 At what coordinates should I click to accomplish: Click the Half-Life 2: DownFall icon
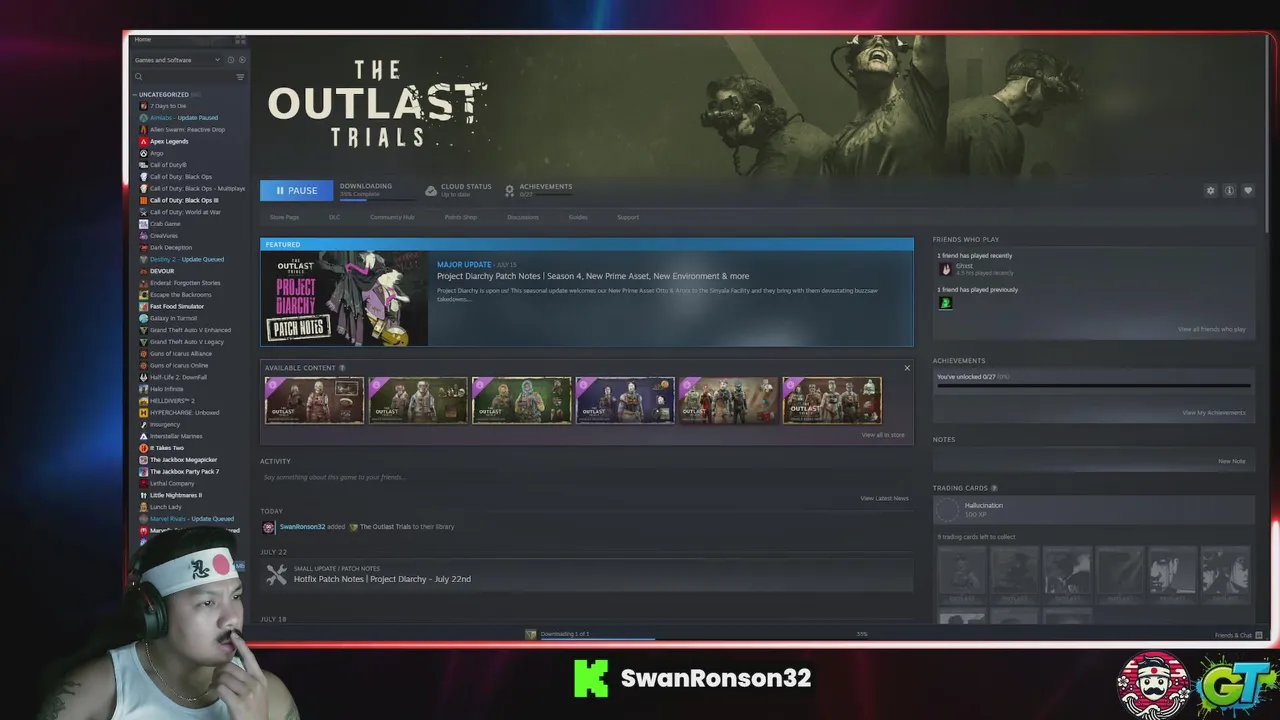click(144, 377)
